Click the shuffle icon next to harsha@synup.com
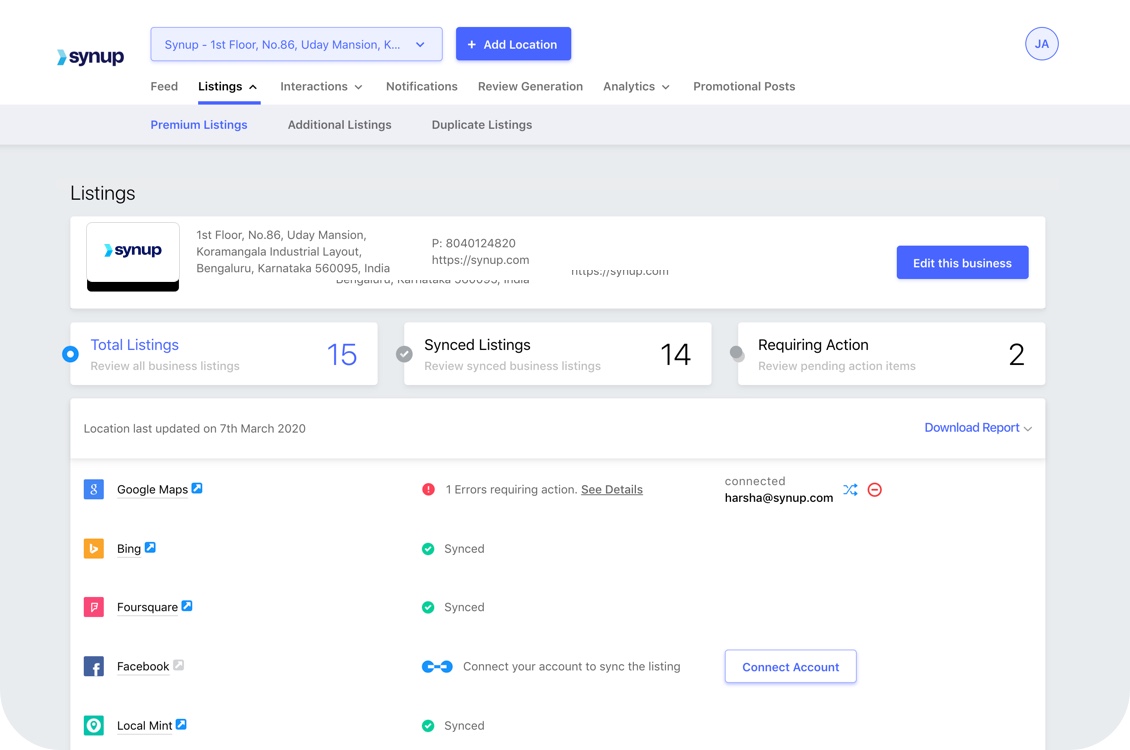Image resolution: width=1130 pixels, height=750 pixels. pos(850,490)
